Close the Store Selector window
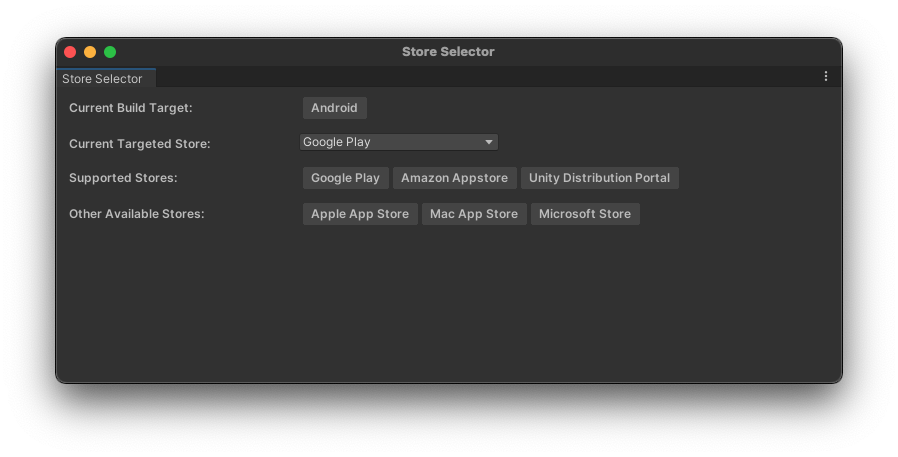 (x=70, y=52)
